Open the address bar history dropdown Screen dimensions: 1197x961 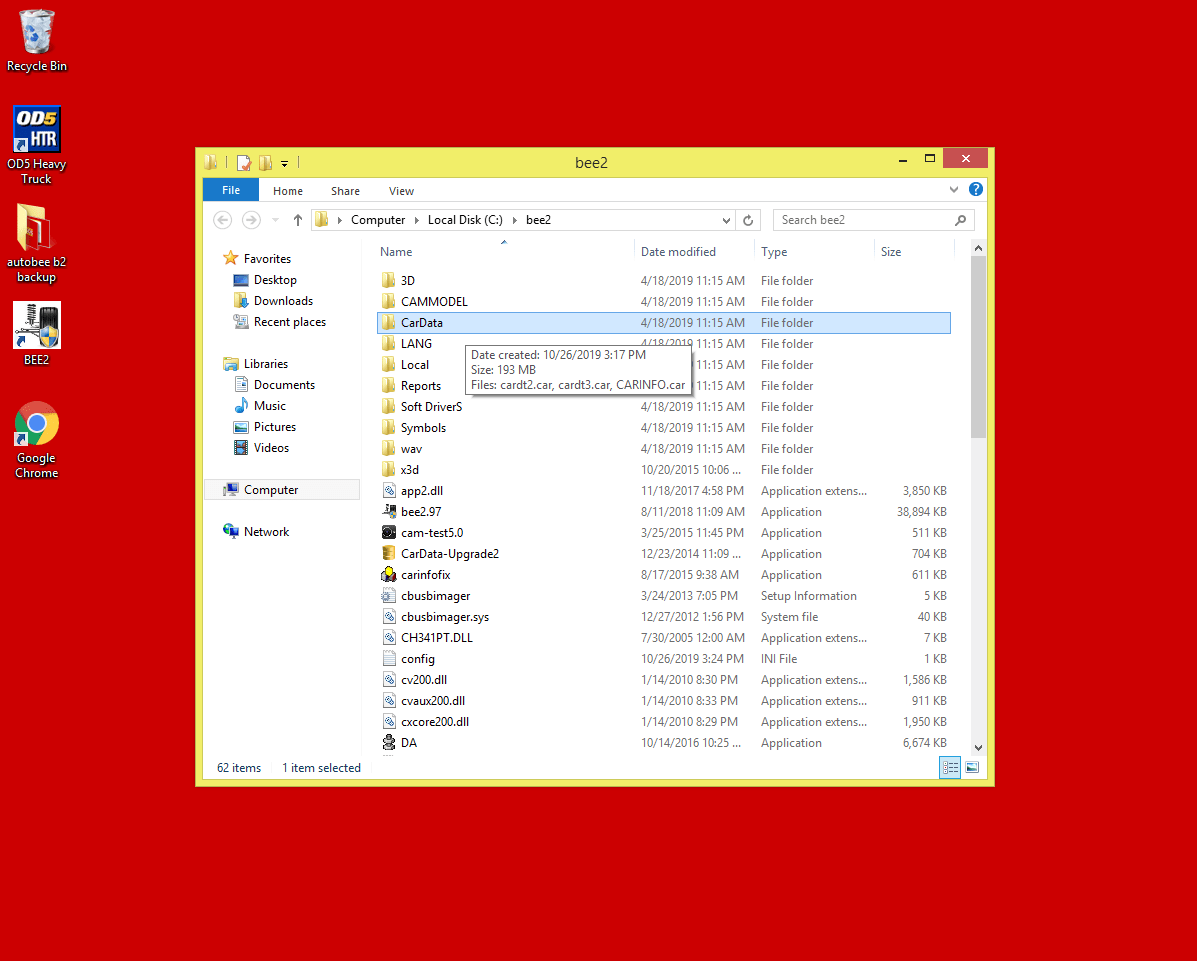[x=726, y=220]
